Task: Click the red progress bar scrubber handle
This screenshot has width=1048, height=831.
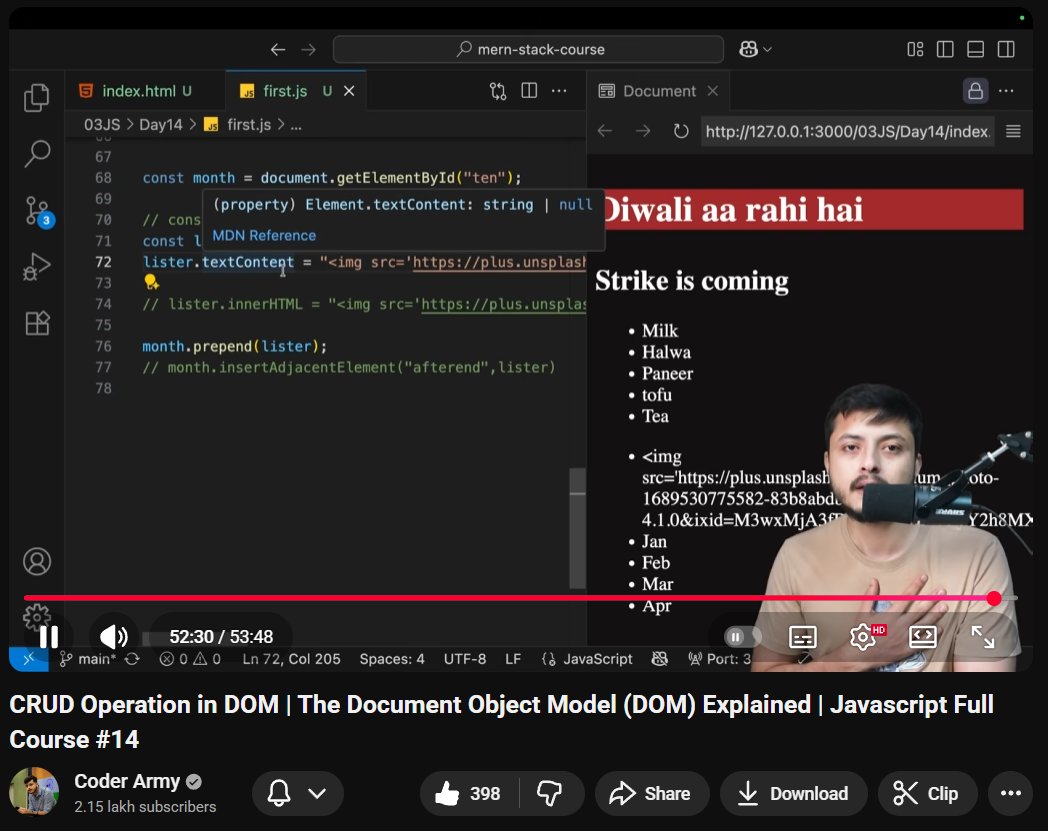Action: 994,598
